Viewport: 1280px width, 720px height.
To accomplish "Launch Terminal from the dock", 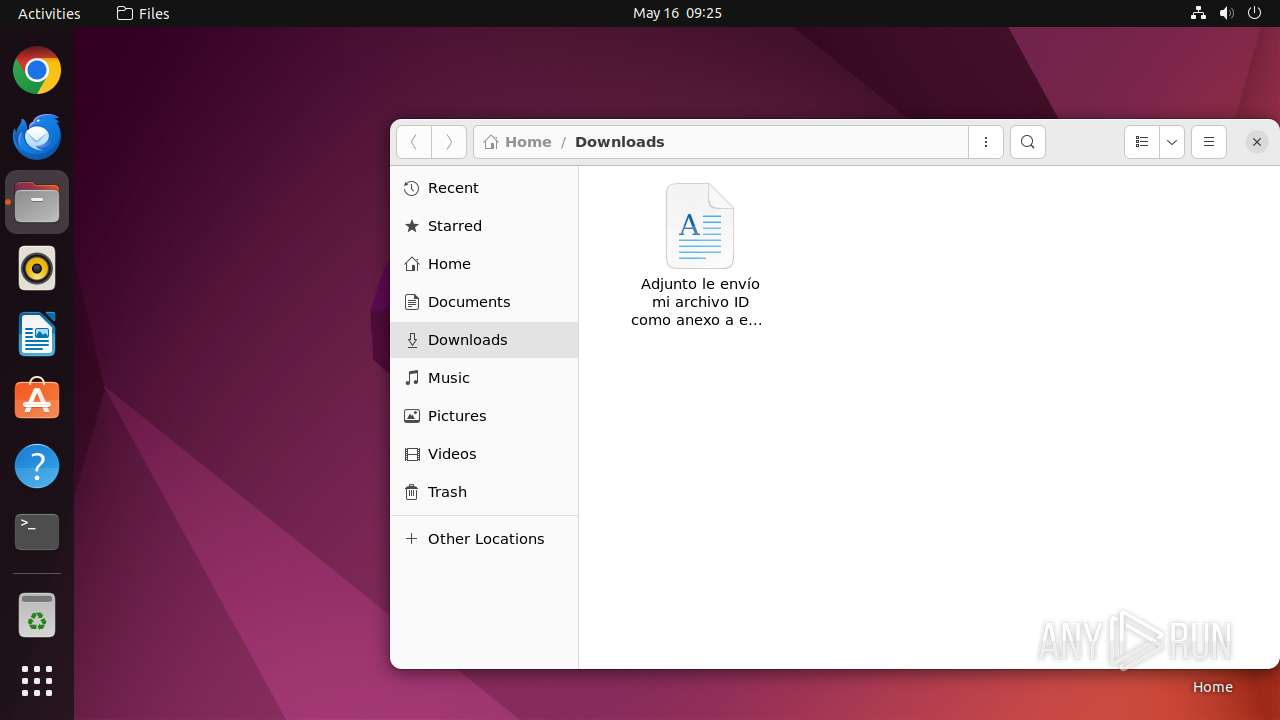I will pyautogui.click(x=37, y=532).
